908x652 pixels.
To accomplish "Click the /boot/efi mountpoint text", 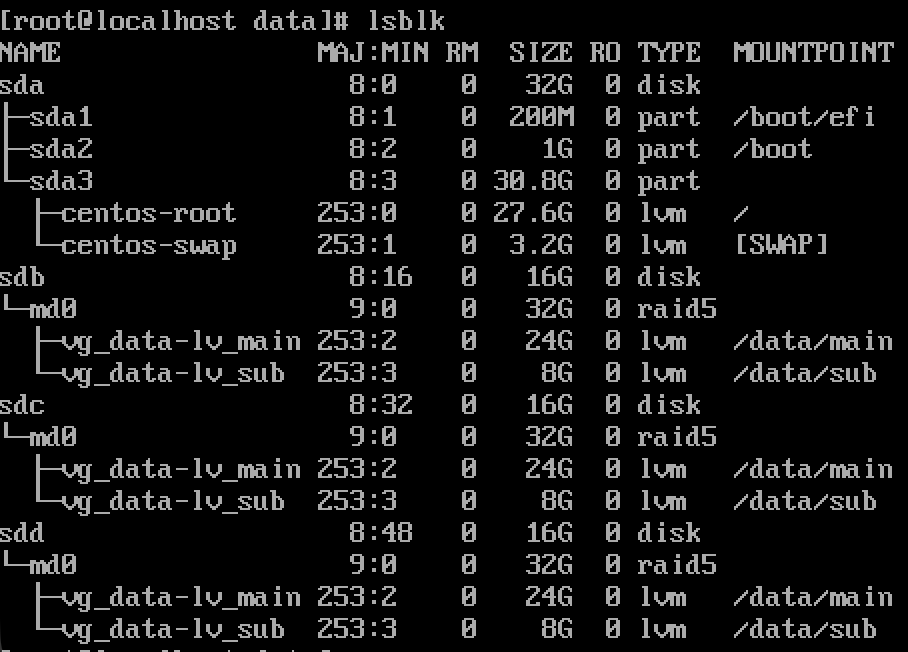I will (804, 117).
